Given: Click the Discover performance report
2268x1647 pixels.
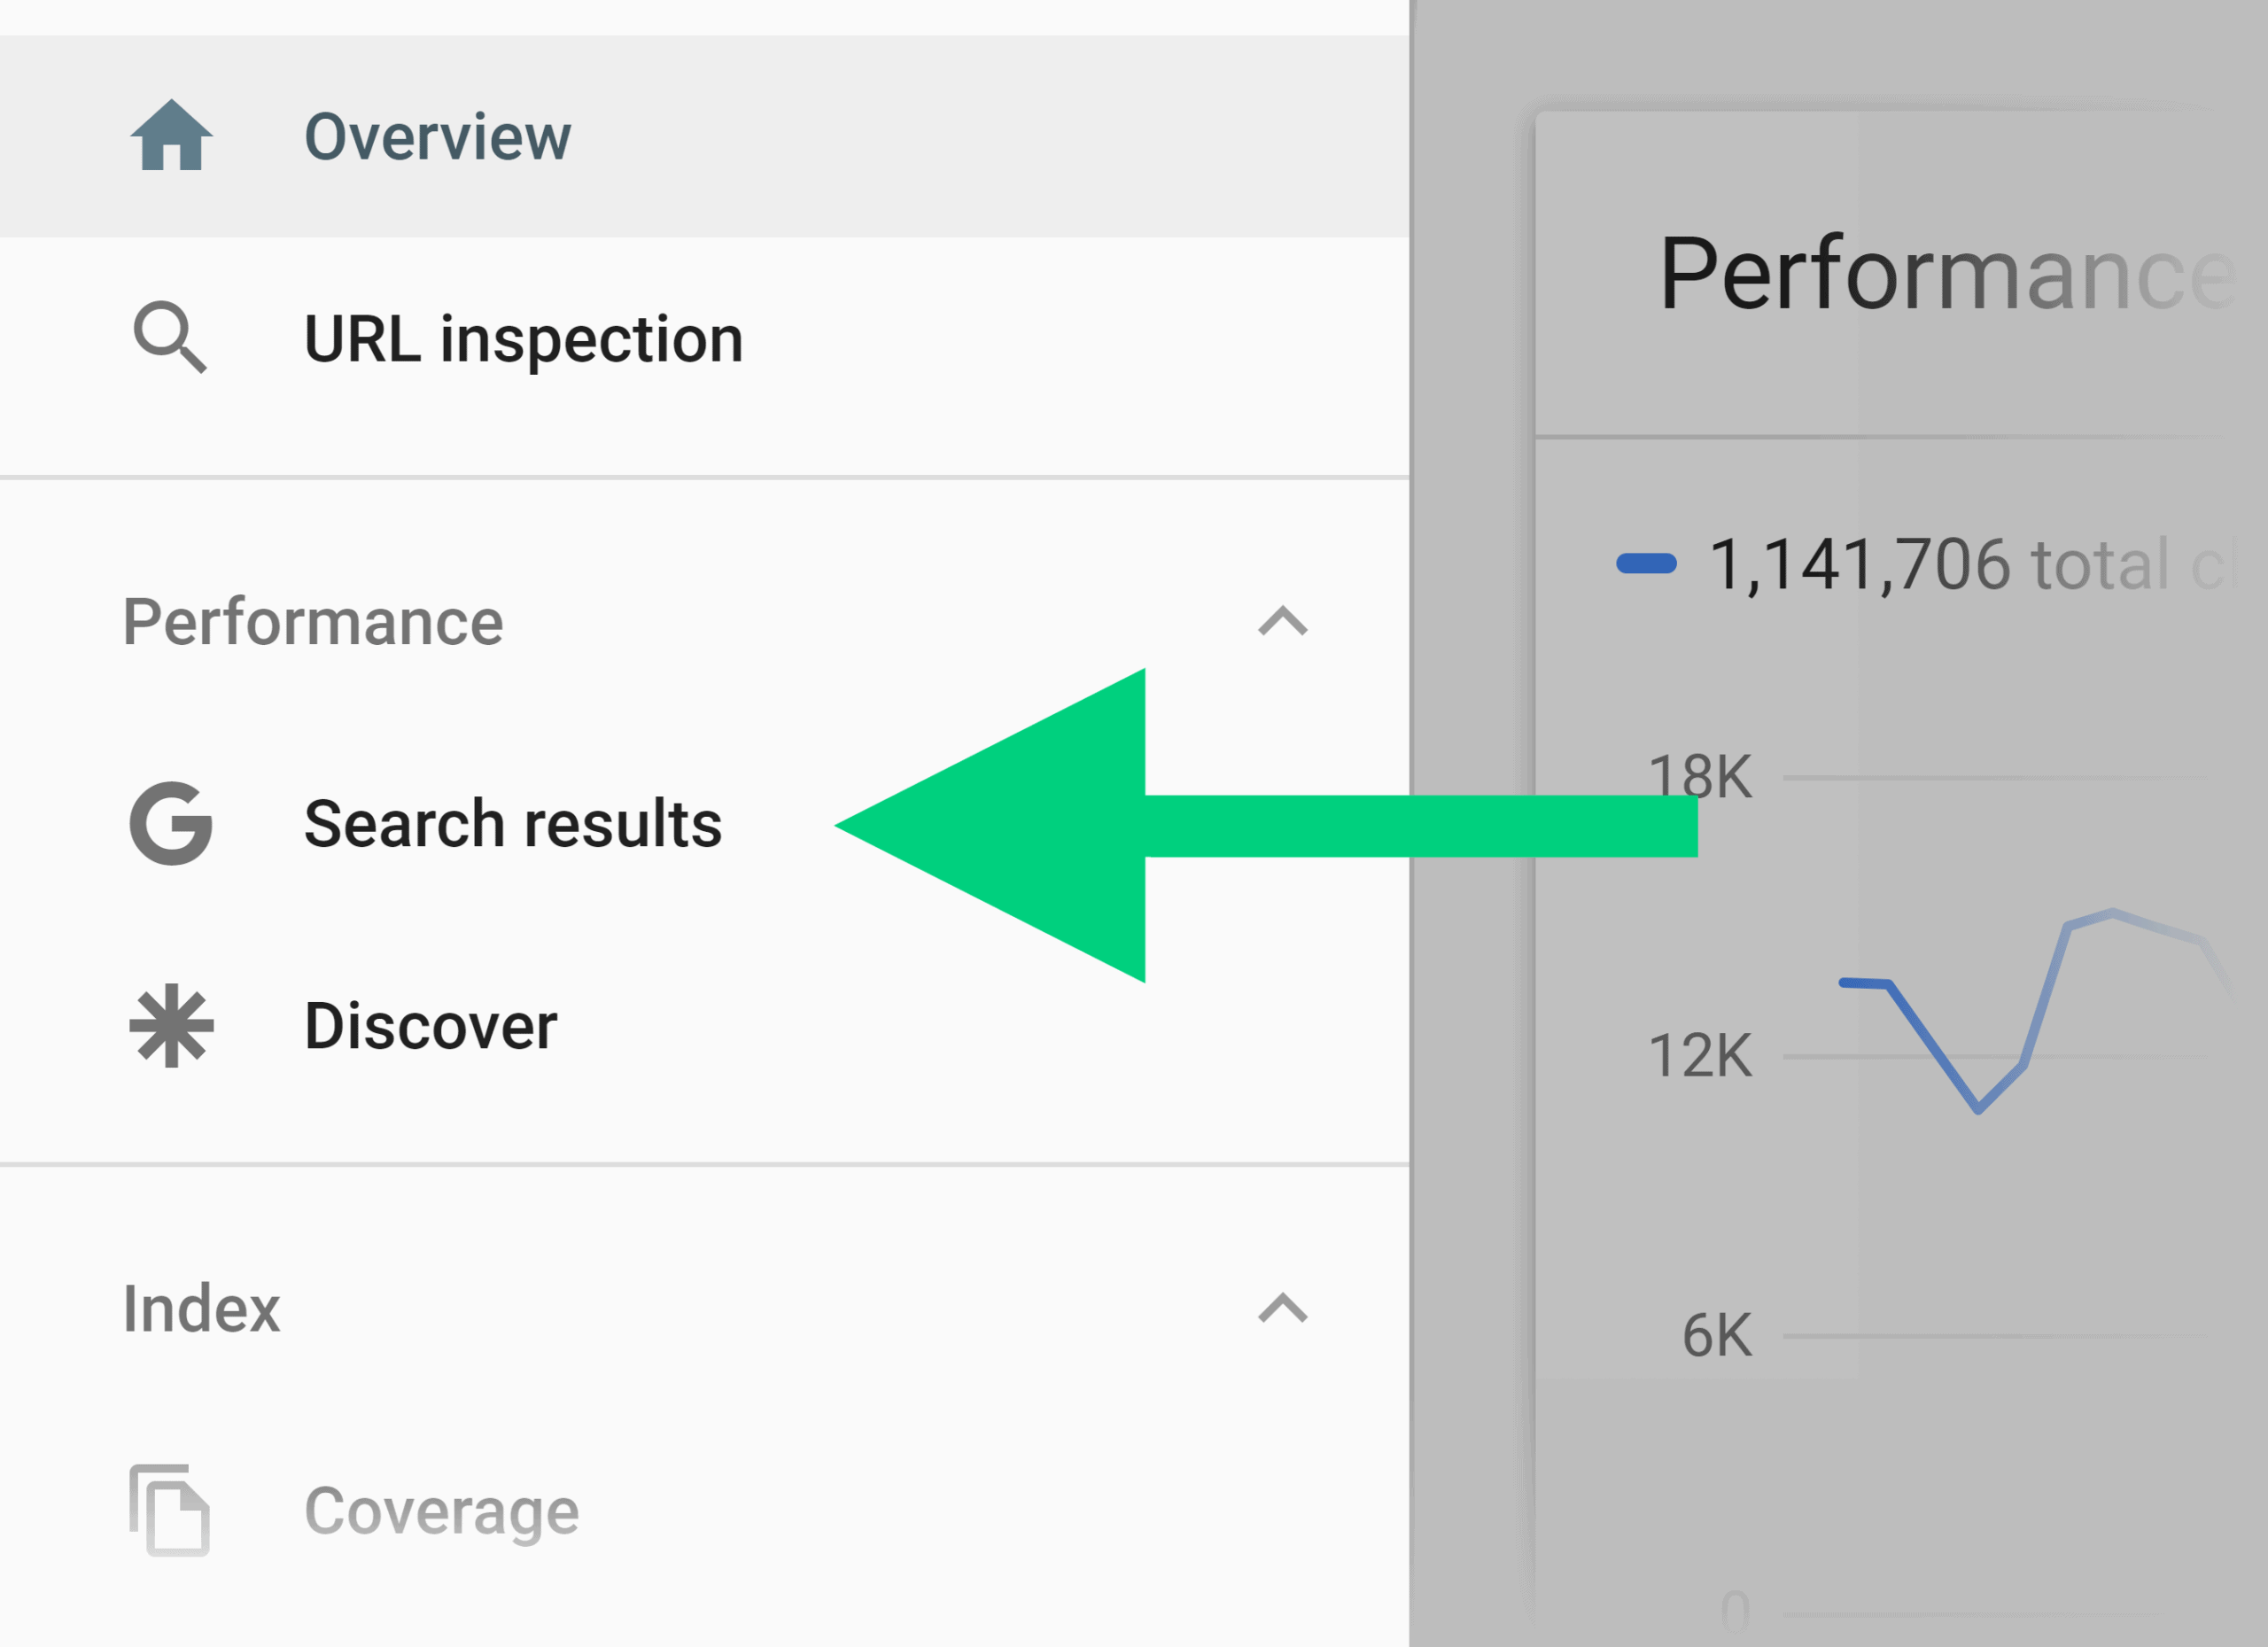Looking at the screenshot, I should click(x=430, y=1026).
